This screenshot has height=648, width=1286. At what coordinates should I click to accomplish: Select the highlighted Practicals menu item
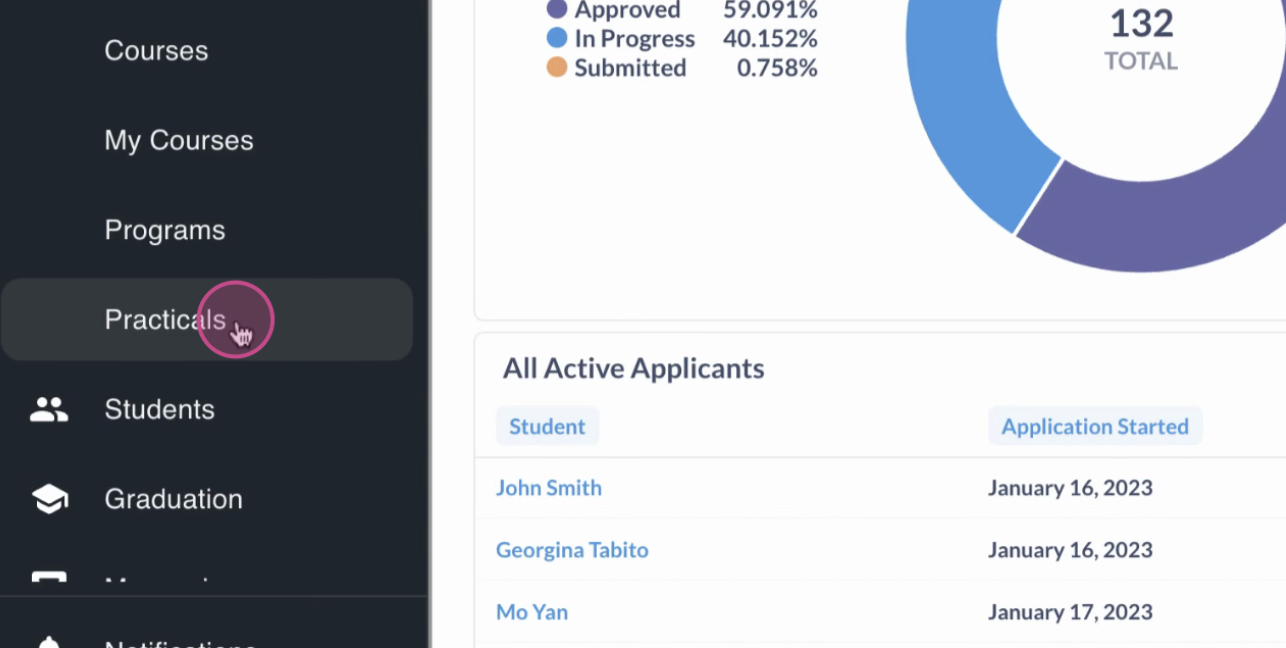207,319
